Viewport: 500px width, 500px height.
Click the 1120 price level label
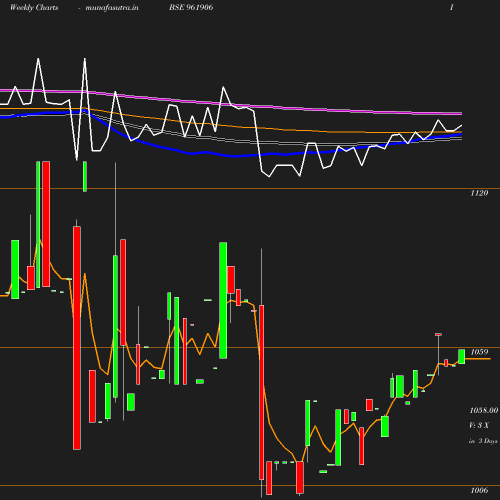[x=479, y=193]
